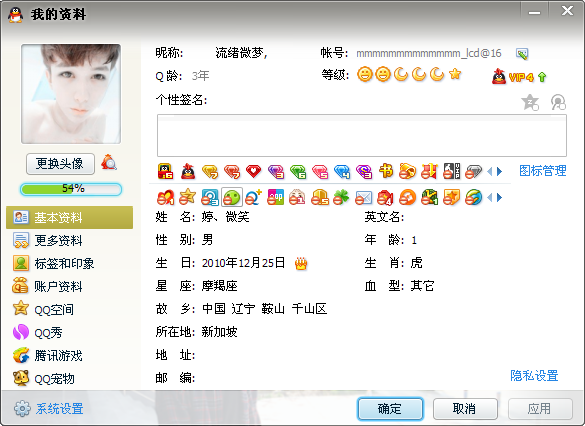
Task: Click the VIP4 membership badge icon
Action: (519, 77)
